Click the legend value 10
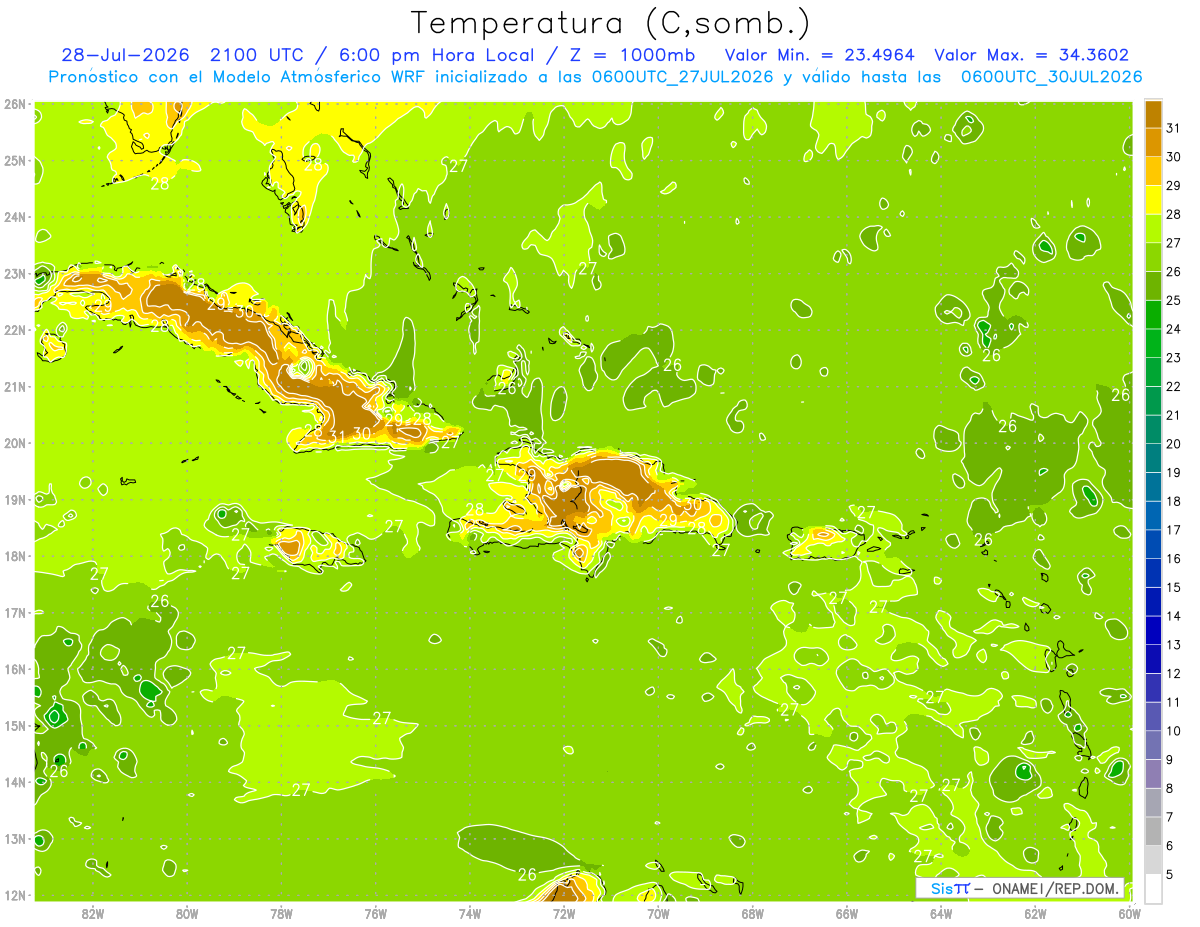The width and height of the screenshot is (1200, 927). pyautogui.click(x=1173, y=731)
